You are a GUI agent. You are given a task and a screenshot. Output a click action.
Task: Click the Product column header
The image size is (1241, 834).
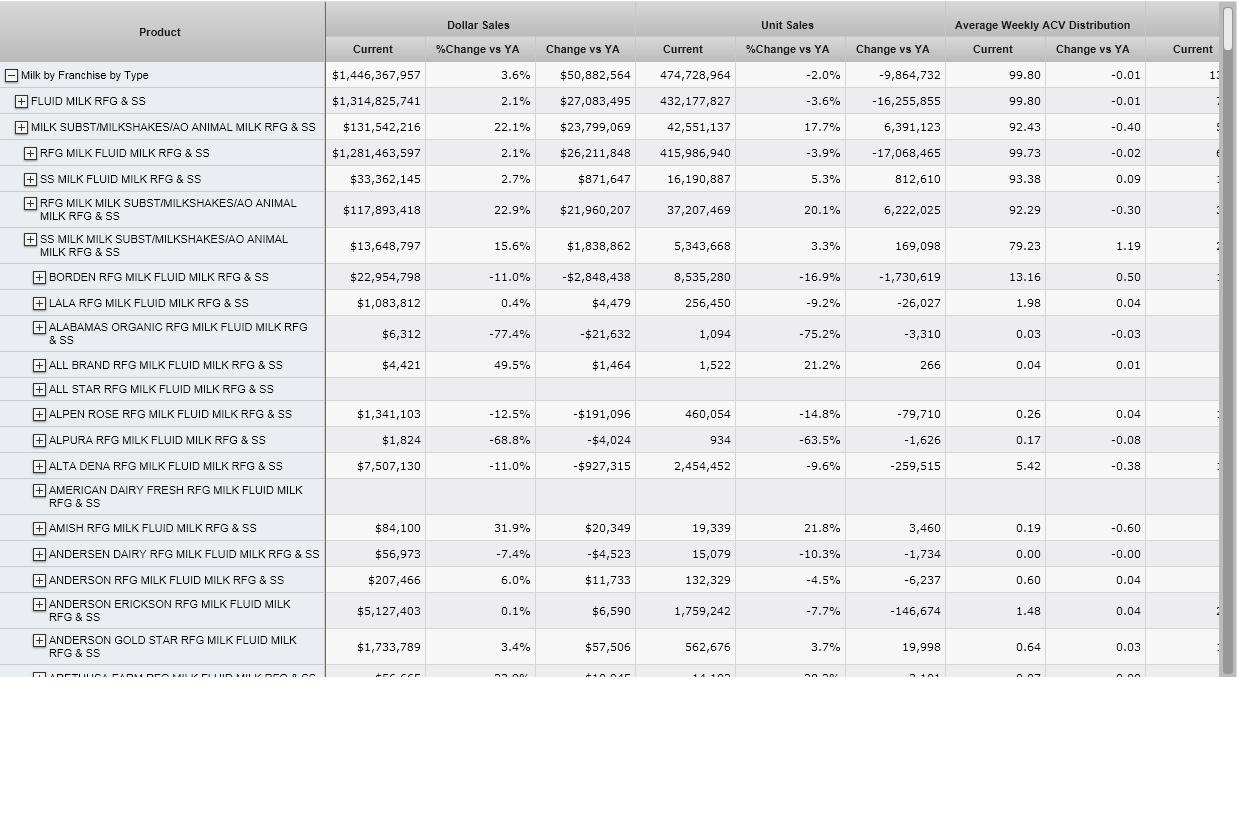(x=160, y=32)
